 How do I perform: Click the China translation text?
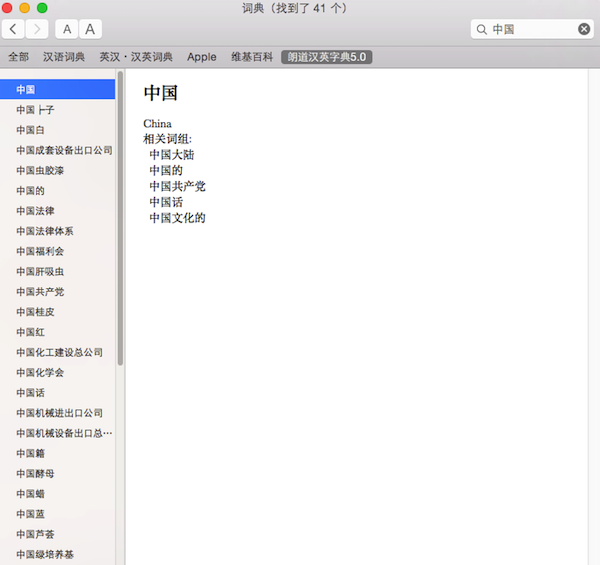pyautogui.click(x=157, y=124)
